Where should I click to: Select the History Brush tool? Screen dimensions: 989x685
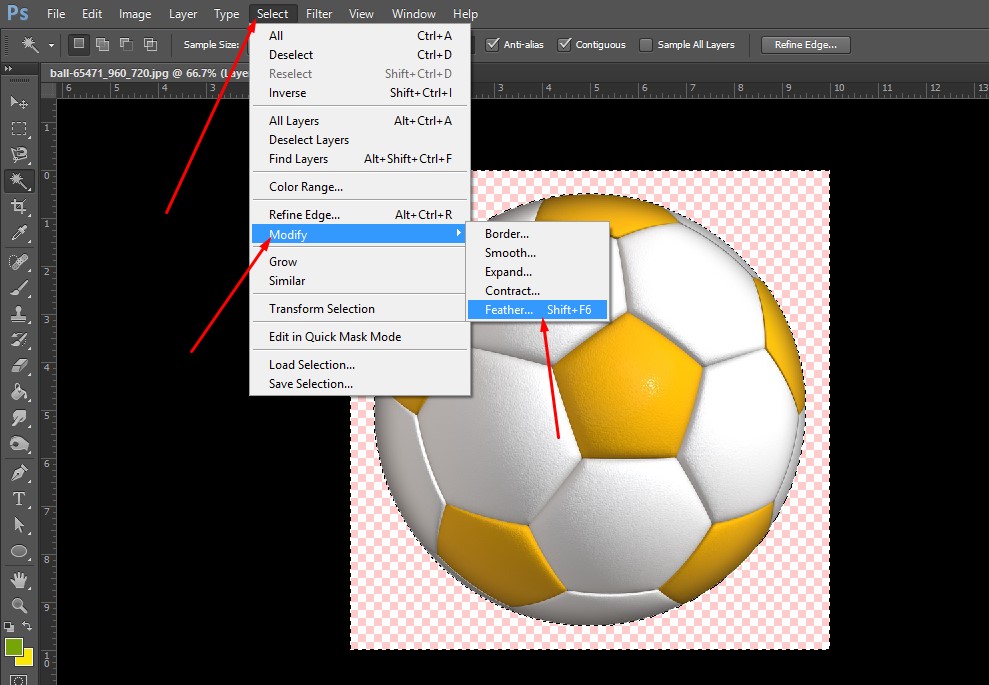[19, 341]
